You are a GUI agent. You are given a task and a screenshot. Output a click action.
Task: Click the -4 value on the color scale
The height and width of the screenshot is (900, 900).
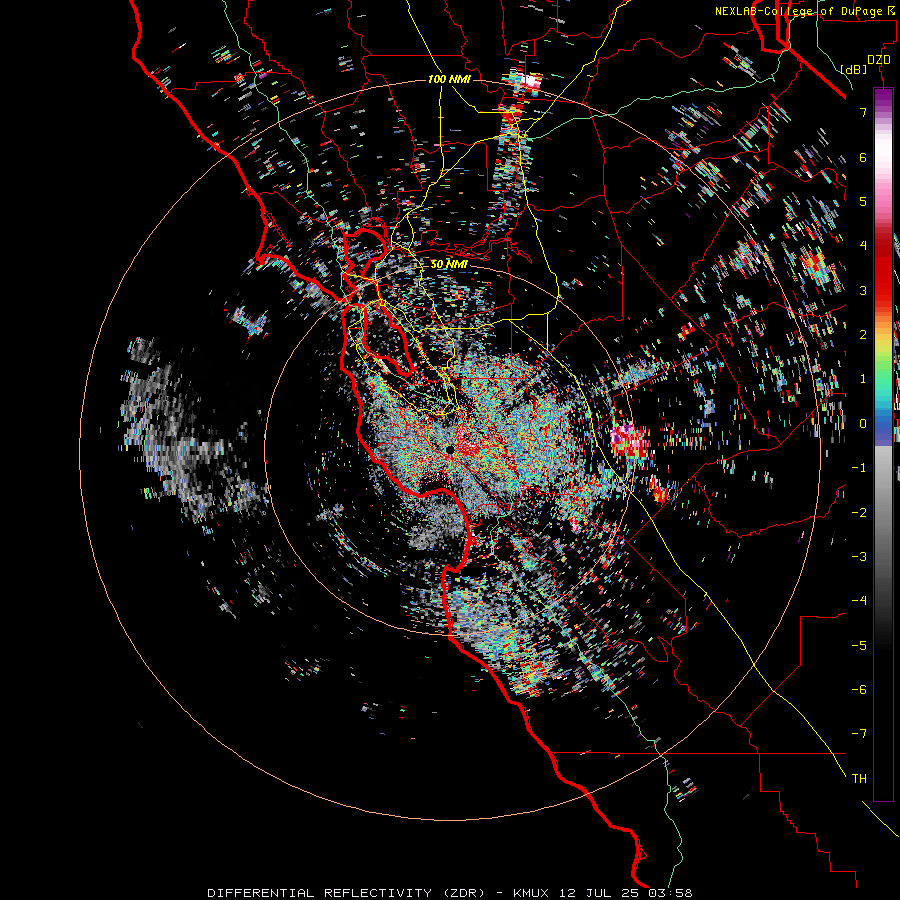pyautogui.click(x=859, y=601)
